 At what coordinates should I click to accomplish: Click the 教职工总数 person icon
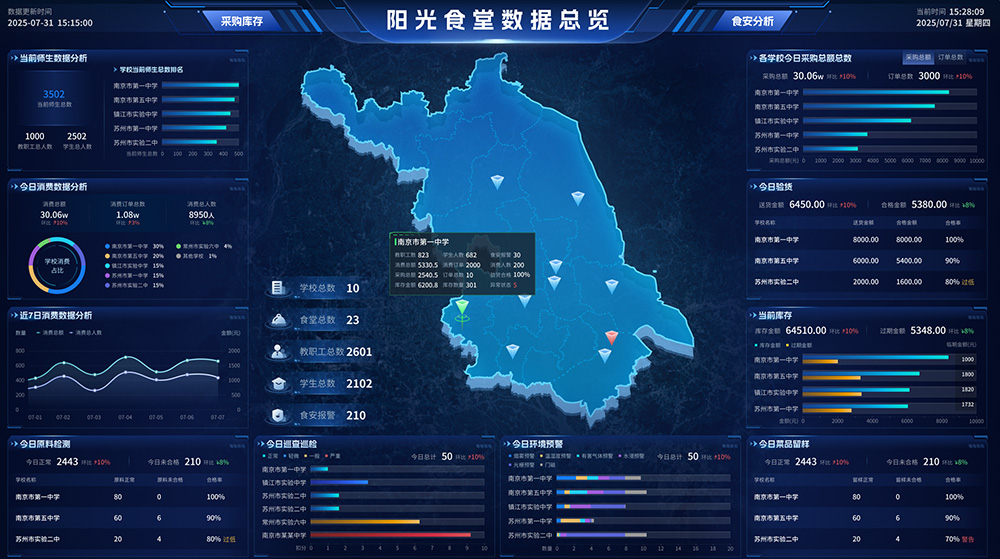[278, 352]
